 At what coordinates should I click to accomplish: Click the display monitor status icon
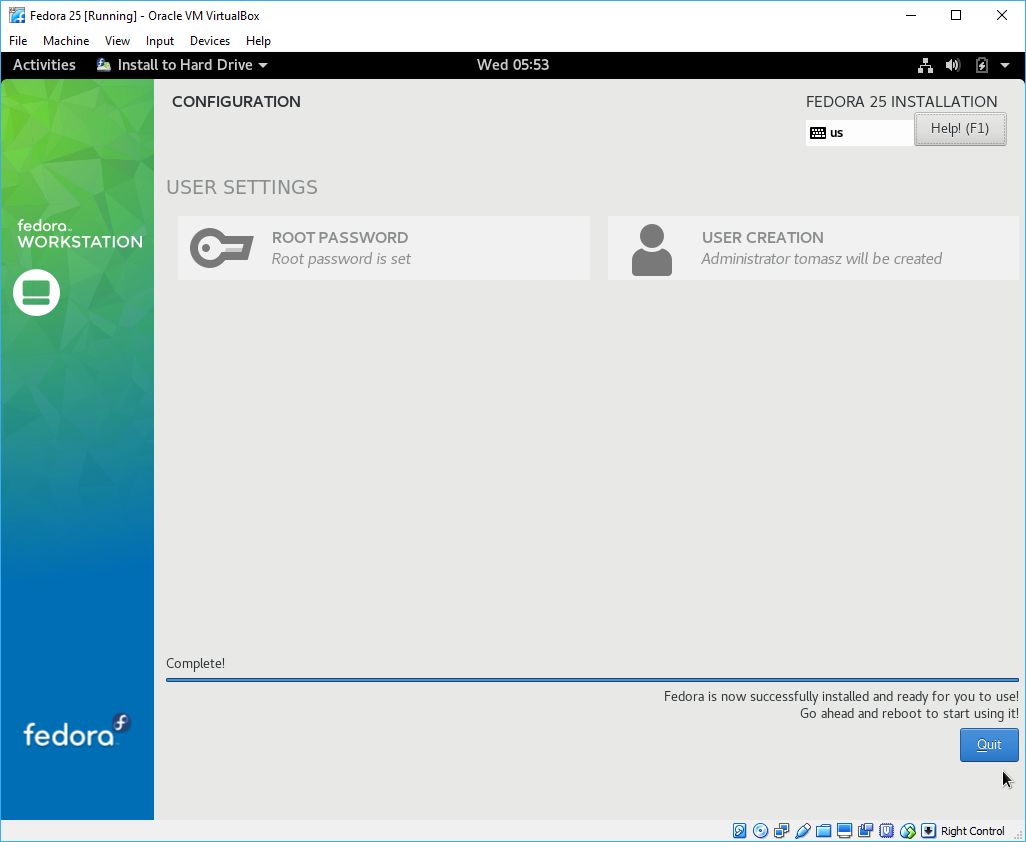pyautogui.click(x=844, y=831)
